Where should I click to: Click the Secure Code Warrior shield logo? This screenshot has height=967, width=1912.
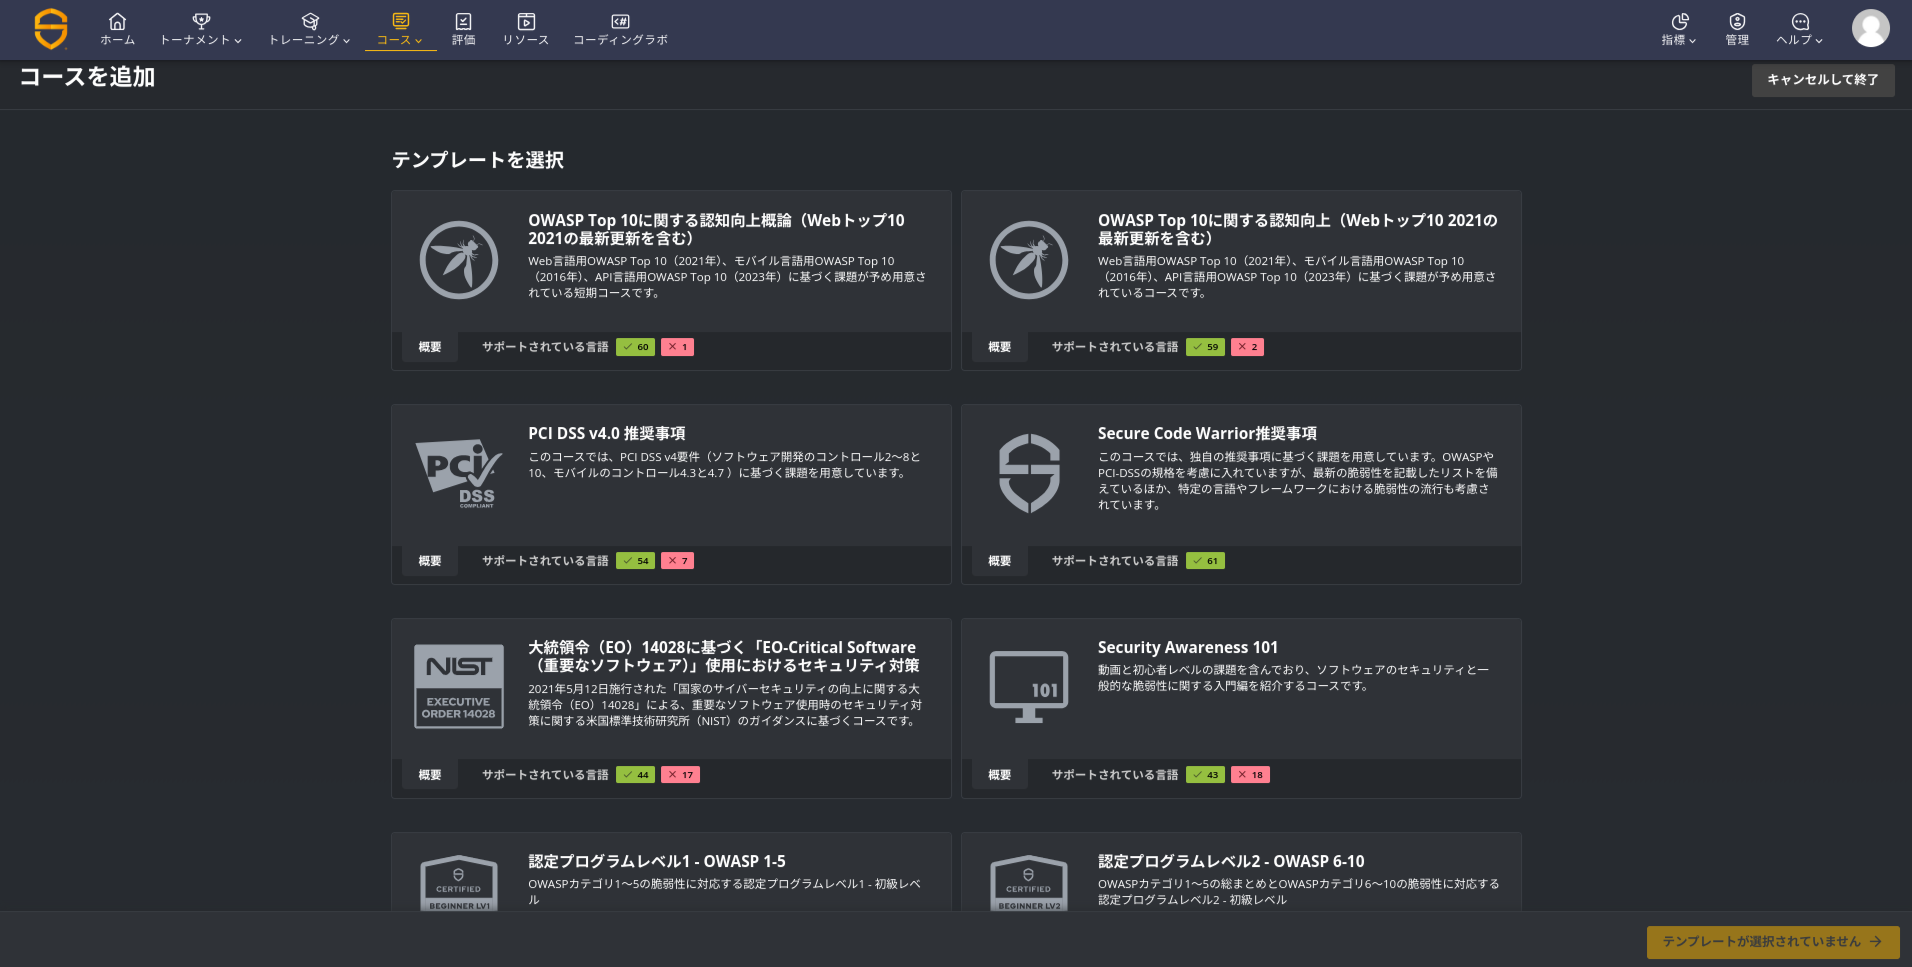point(51,29)
